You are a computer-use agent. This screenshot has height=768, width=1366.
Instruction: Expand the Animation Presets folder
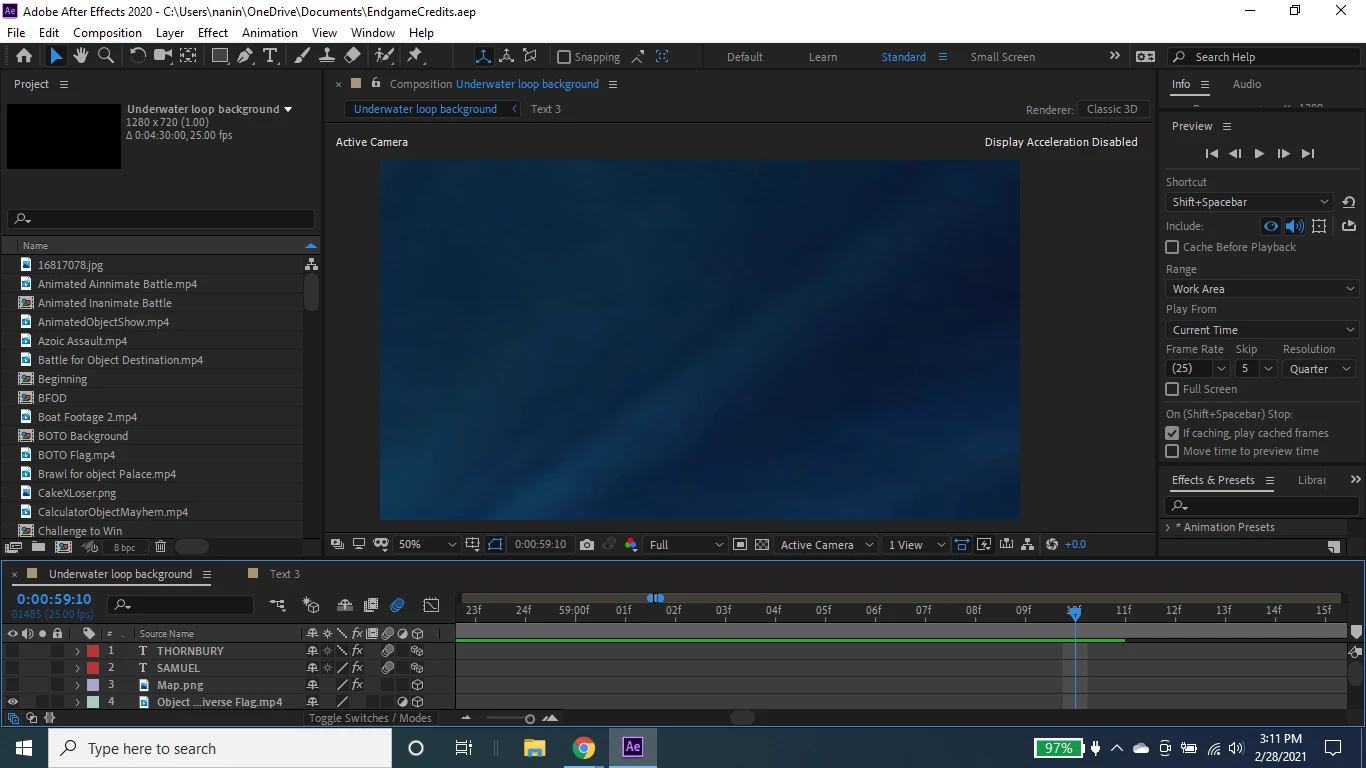click(x=1168, y=527)
